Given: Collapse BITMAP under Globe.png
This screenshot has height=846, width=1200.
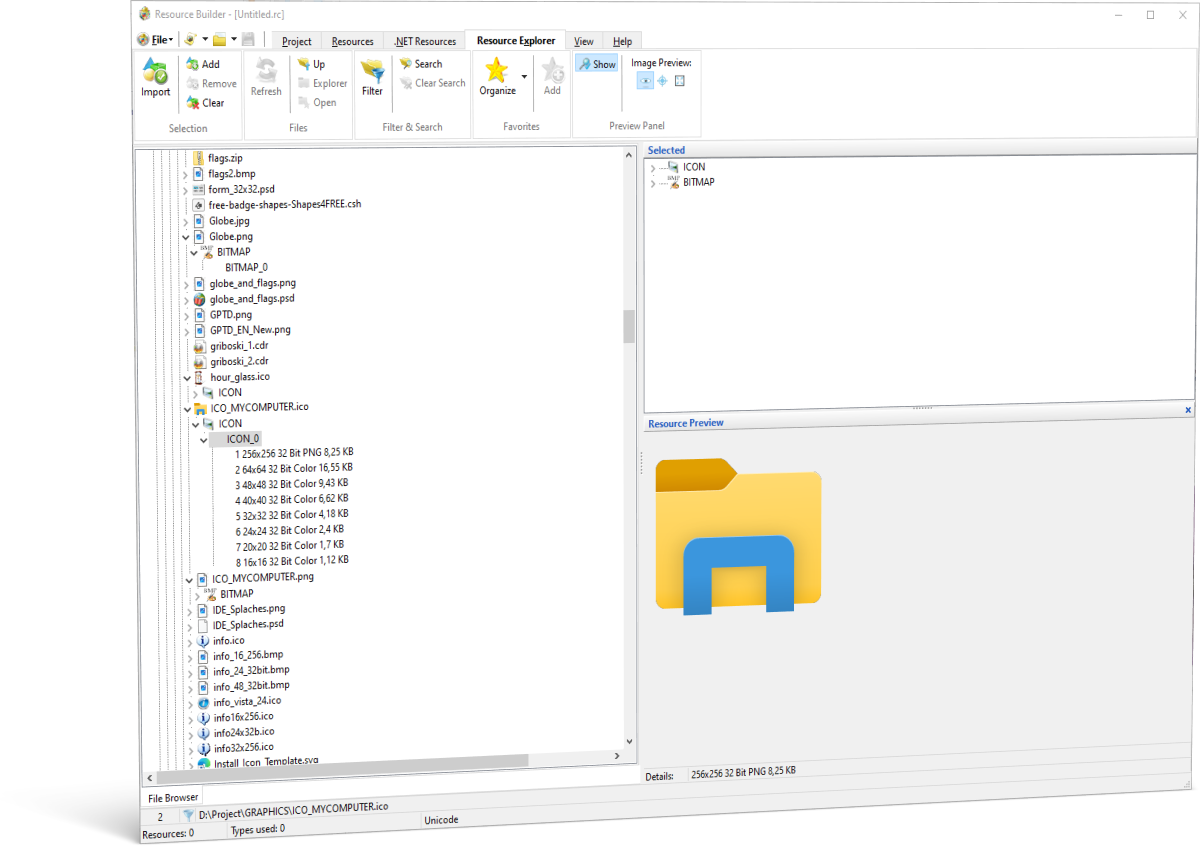Looking at the screenshot, I should pos(194,252).
